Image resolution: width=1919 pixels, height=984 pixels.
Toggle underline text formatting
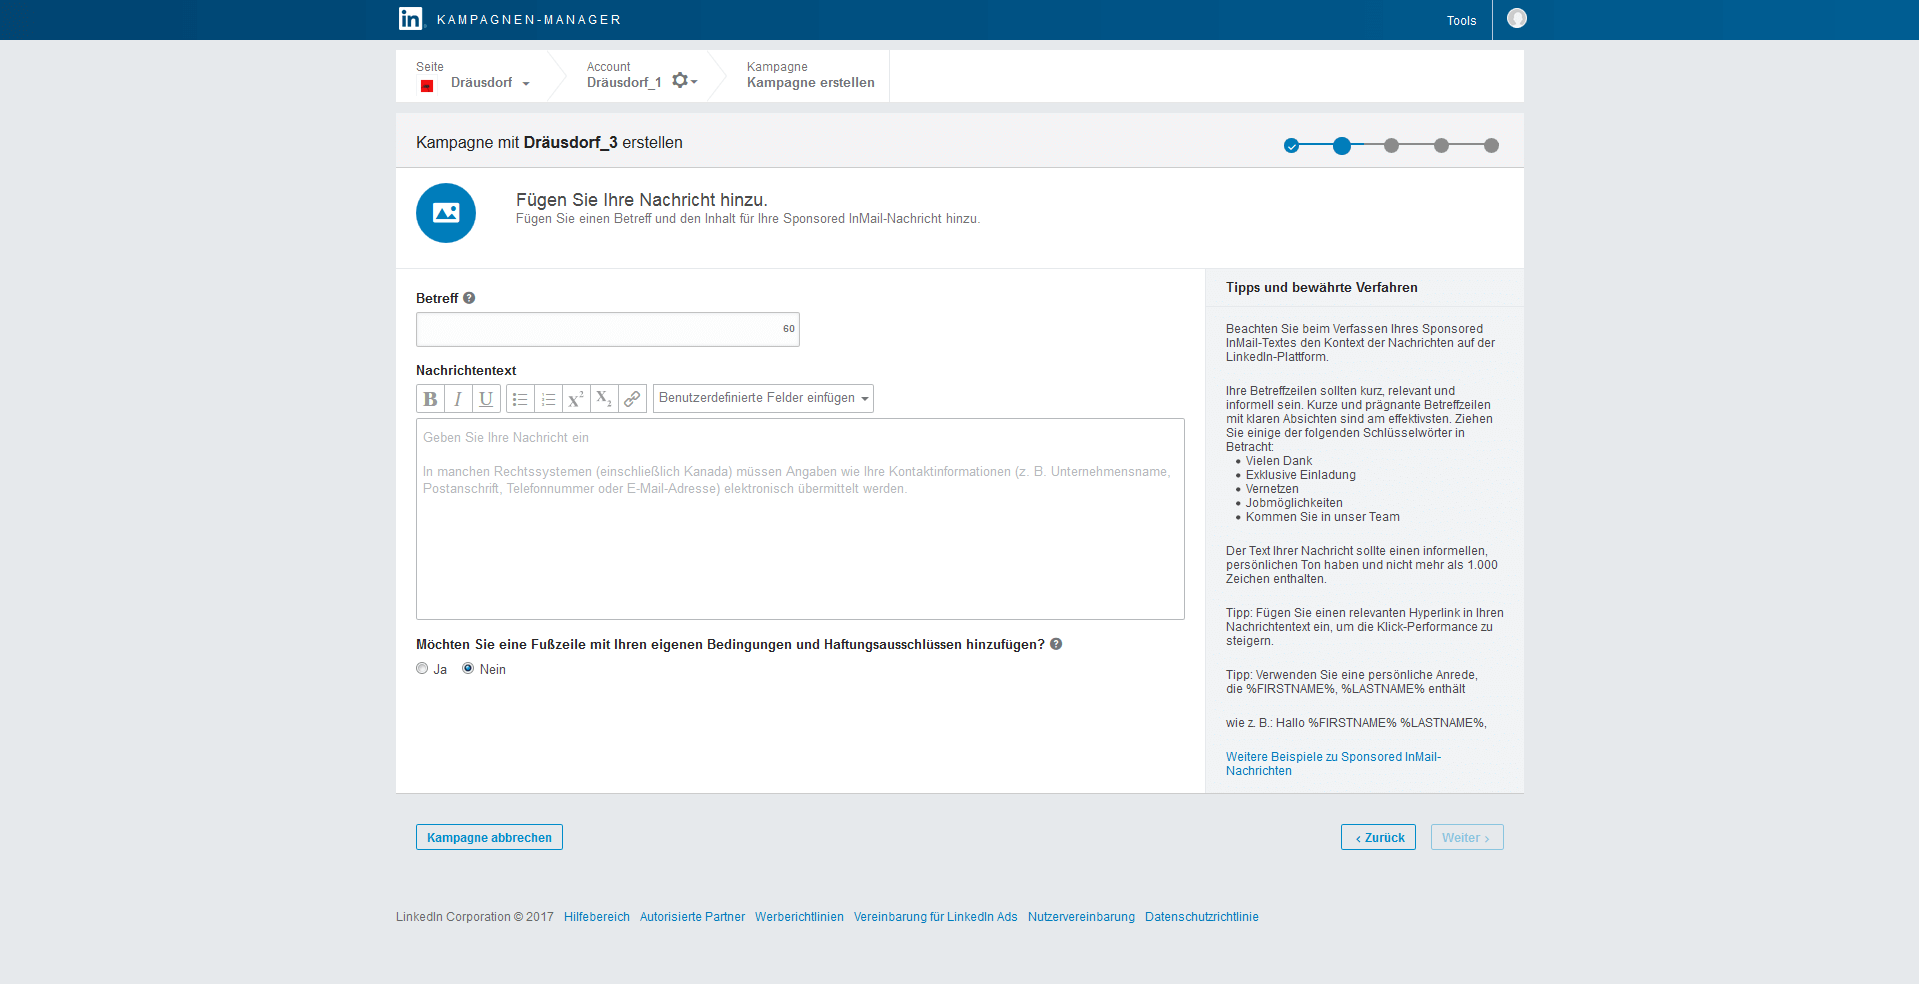click(486, 399)
